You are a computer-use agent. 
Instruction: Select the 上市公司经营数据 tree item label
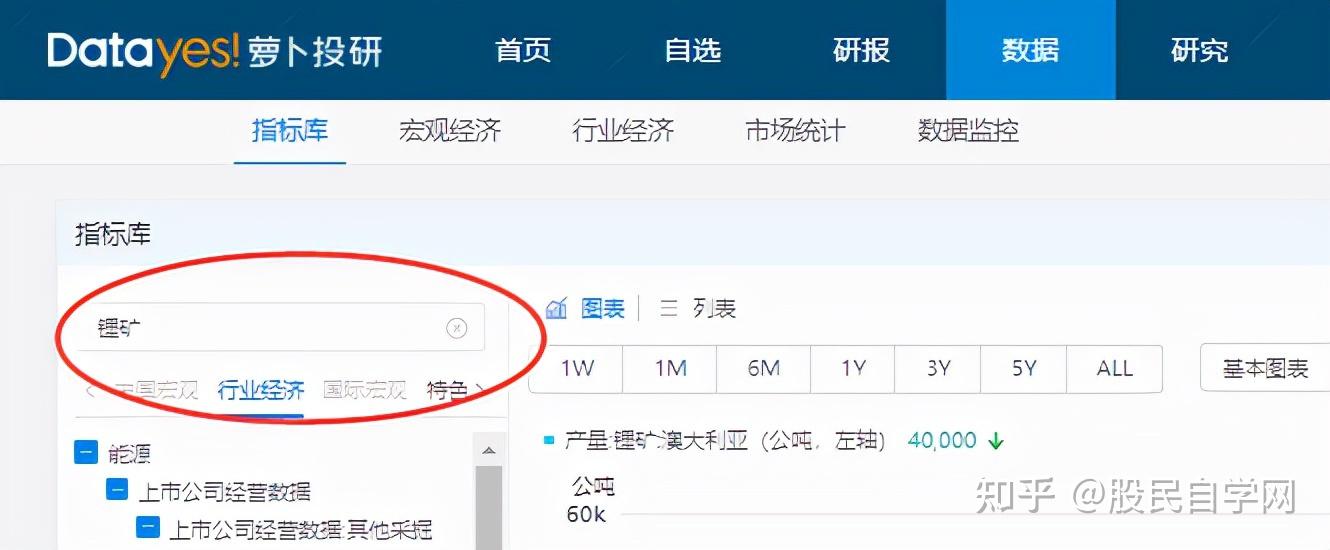coord(224,491)
